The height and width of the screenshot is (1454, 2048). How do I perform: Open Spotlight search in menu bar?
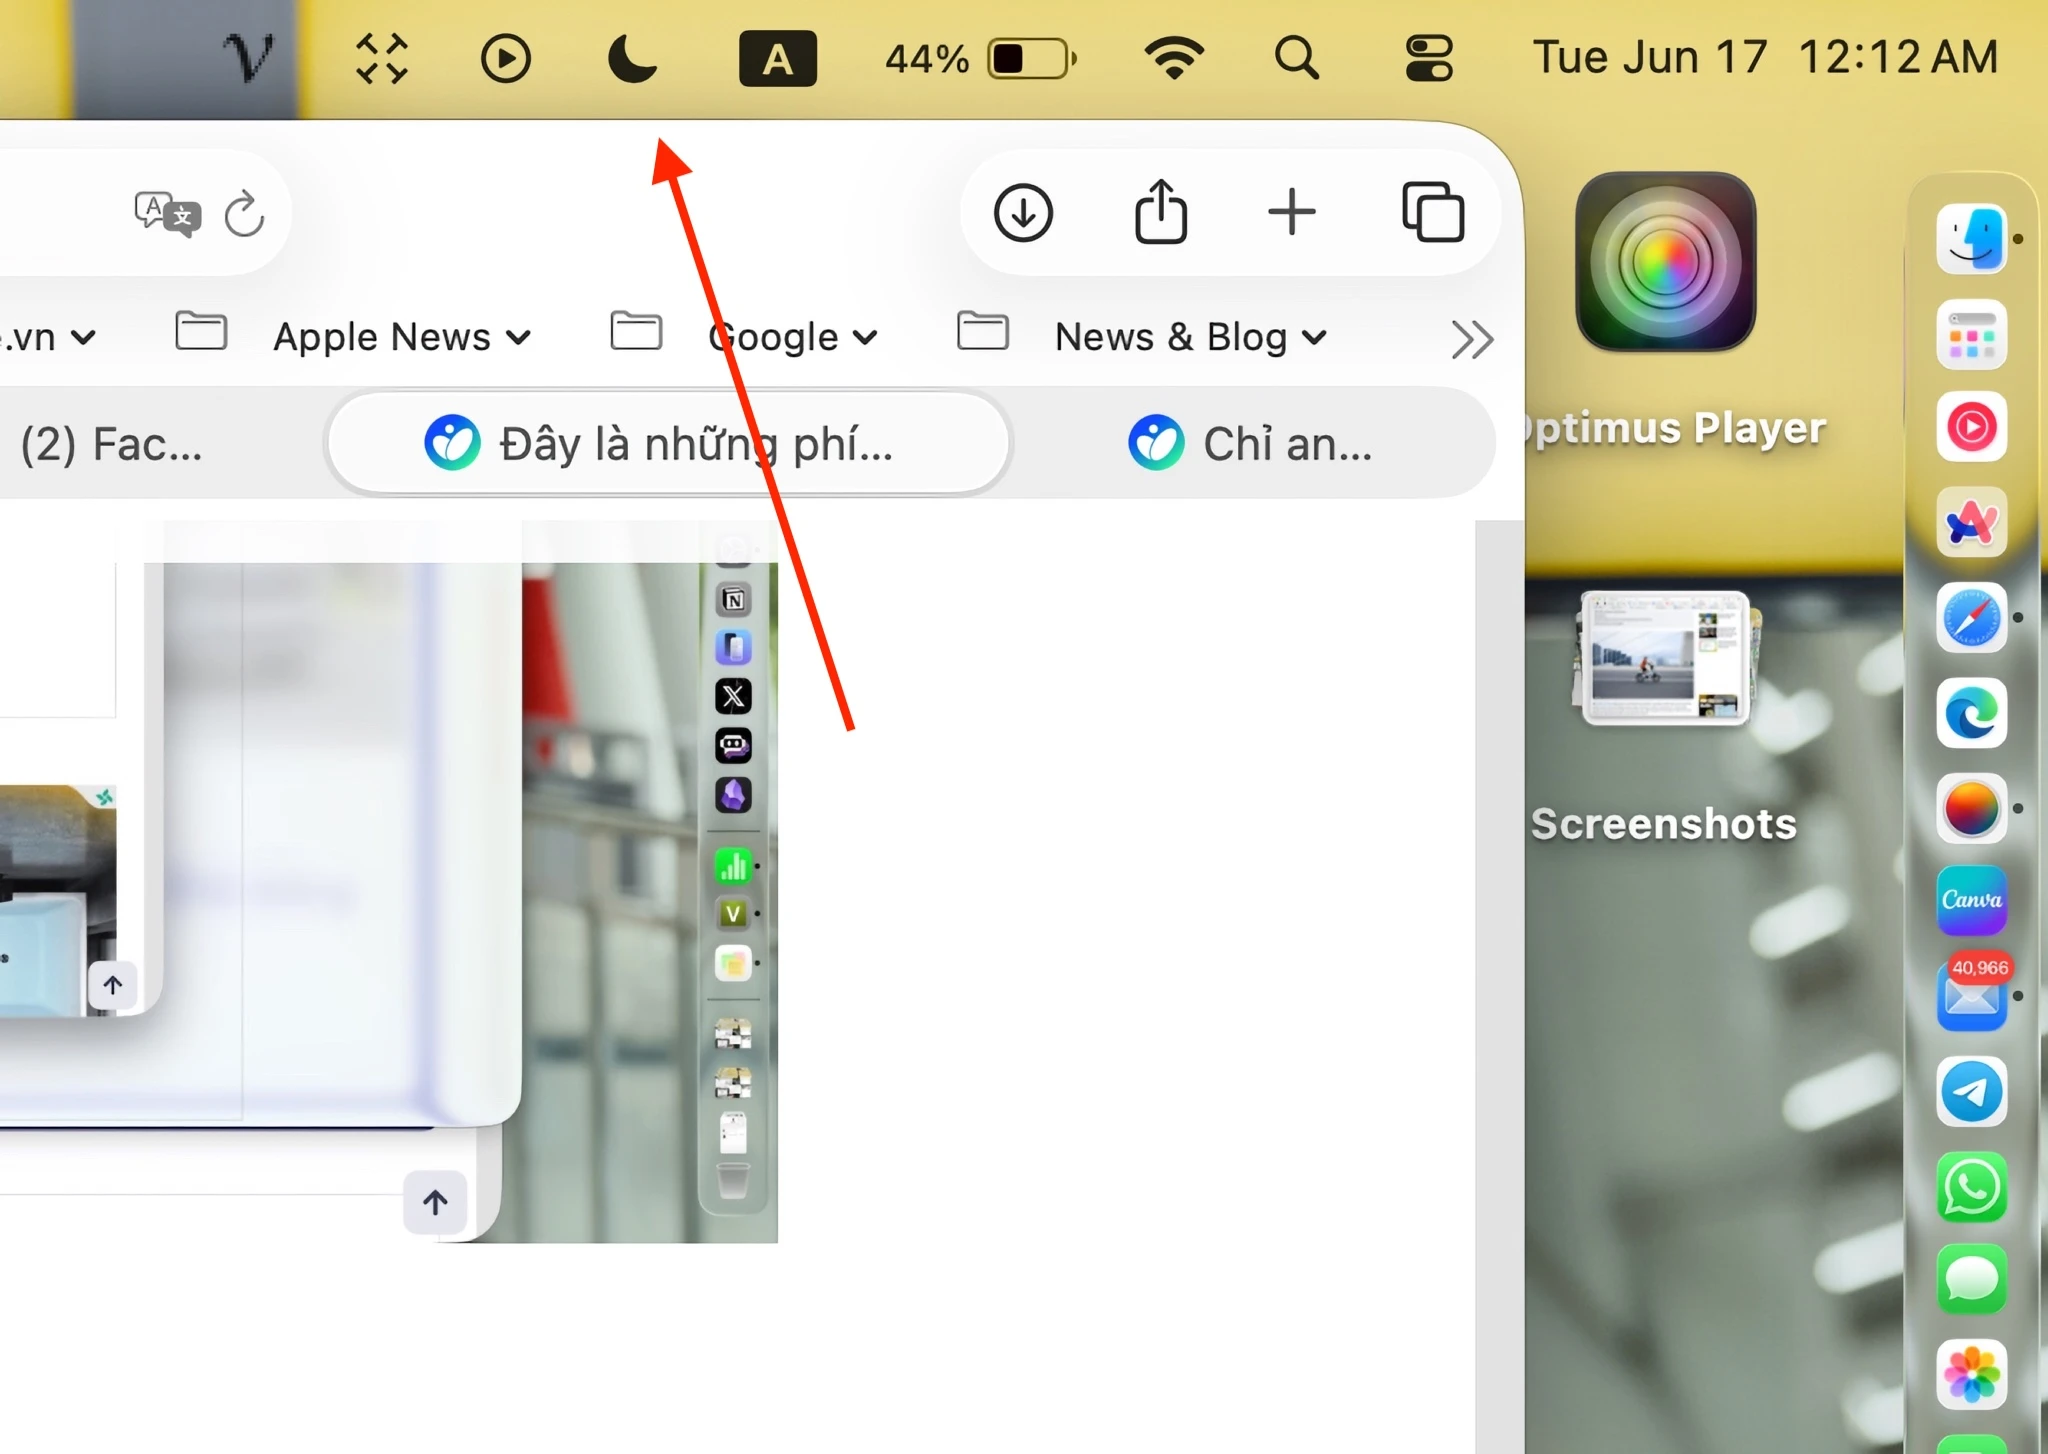1296,58
